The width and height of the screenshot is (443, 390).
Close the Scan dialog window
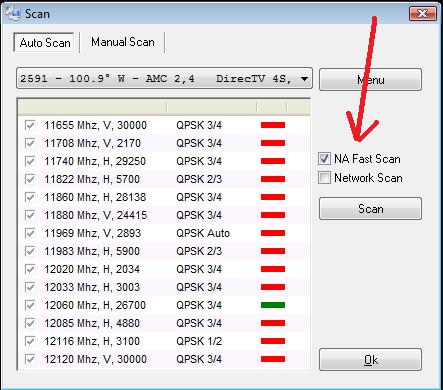point(423,13)
